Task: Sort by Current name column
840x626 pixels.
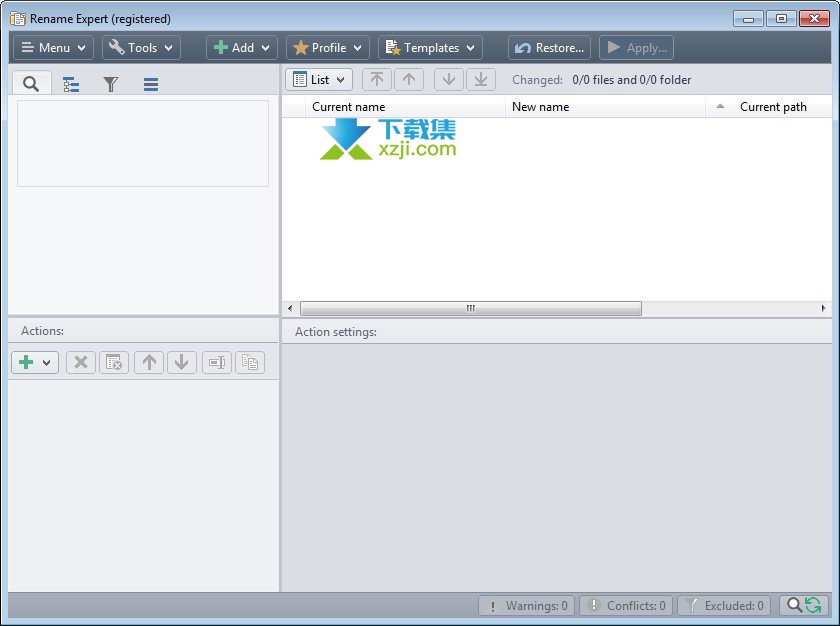Action: click(x=405, y=107)
